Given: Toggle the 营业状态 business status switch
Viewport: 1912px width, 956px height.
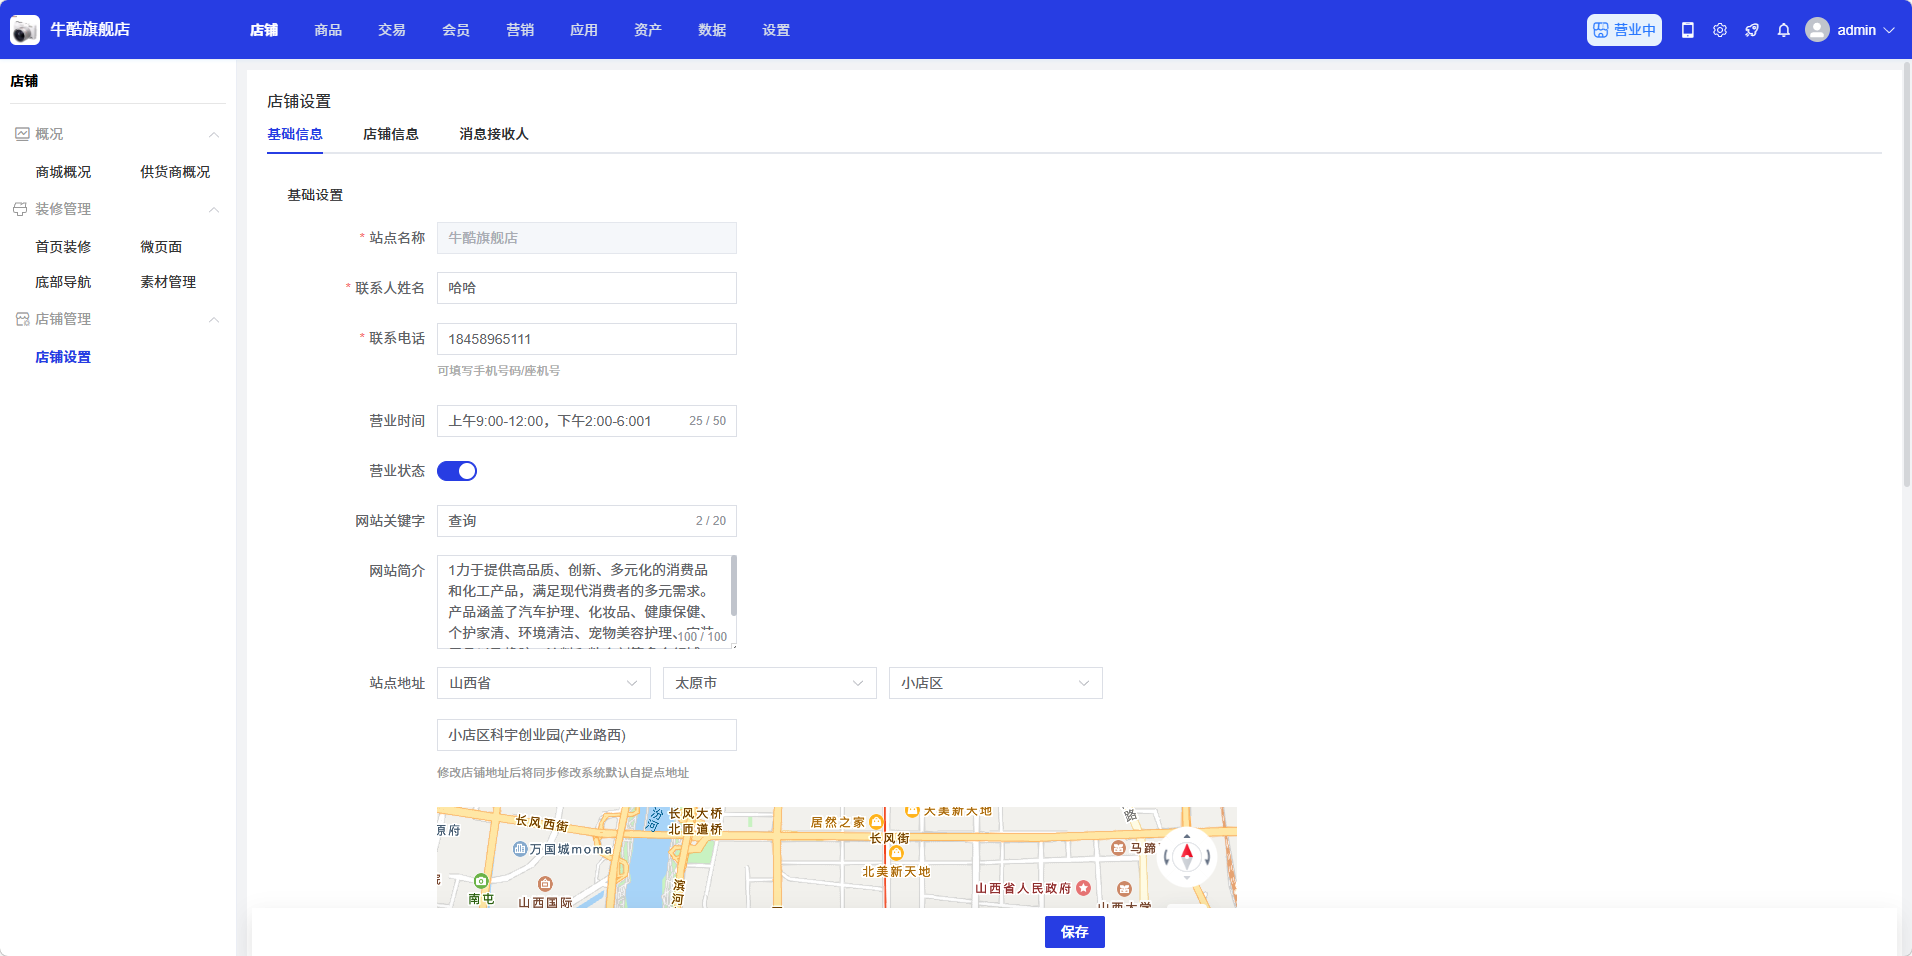Looking at the screenshot, I should click(457, 471).
